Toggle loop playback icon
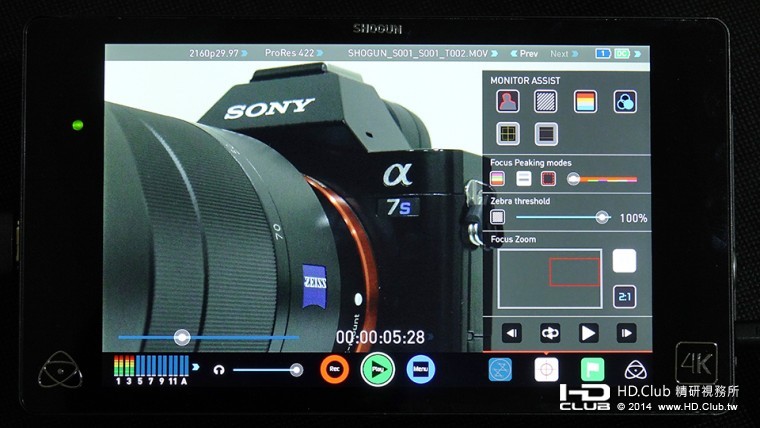760x428 pixels. click(550, 333)
